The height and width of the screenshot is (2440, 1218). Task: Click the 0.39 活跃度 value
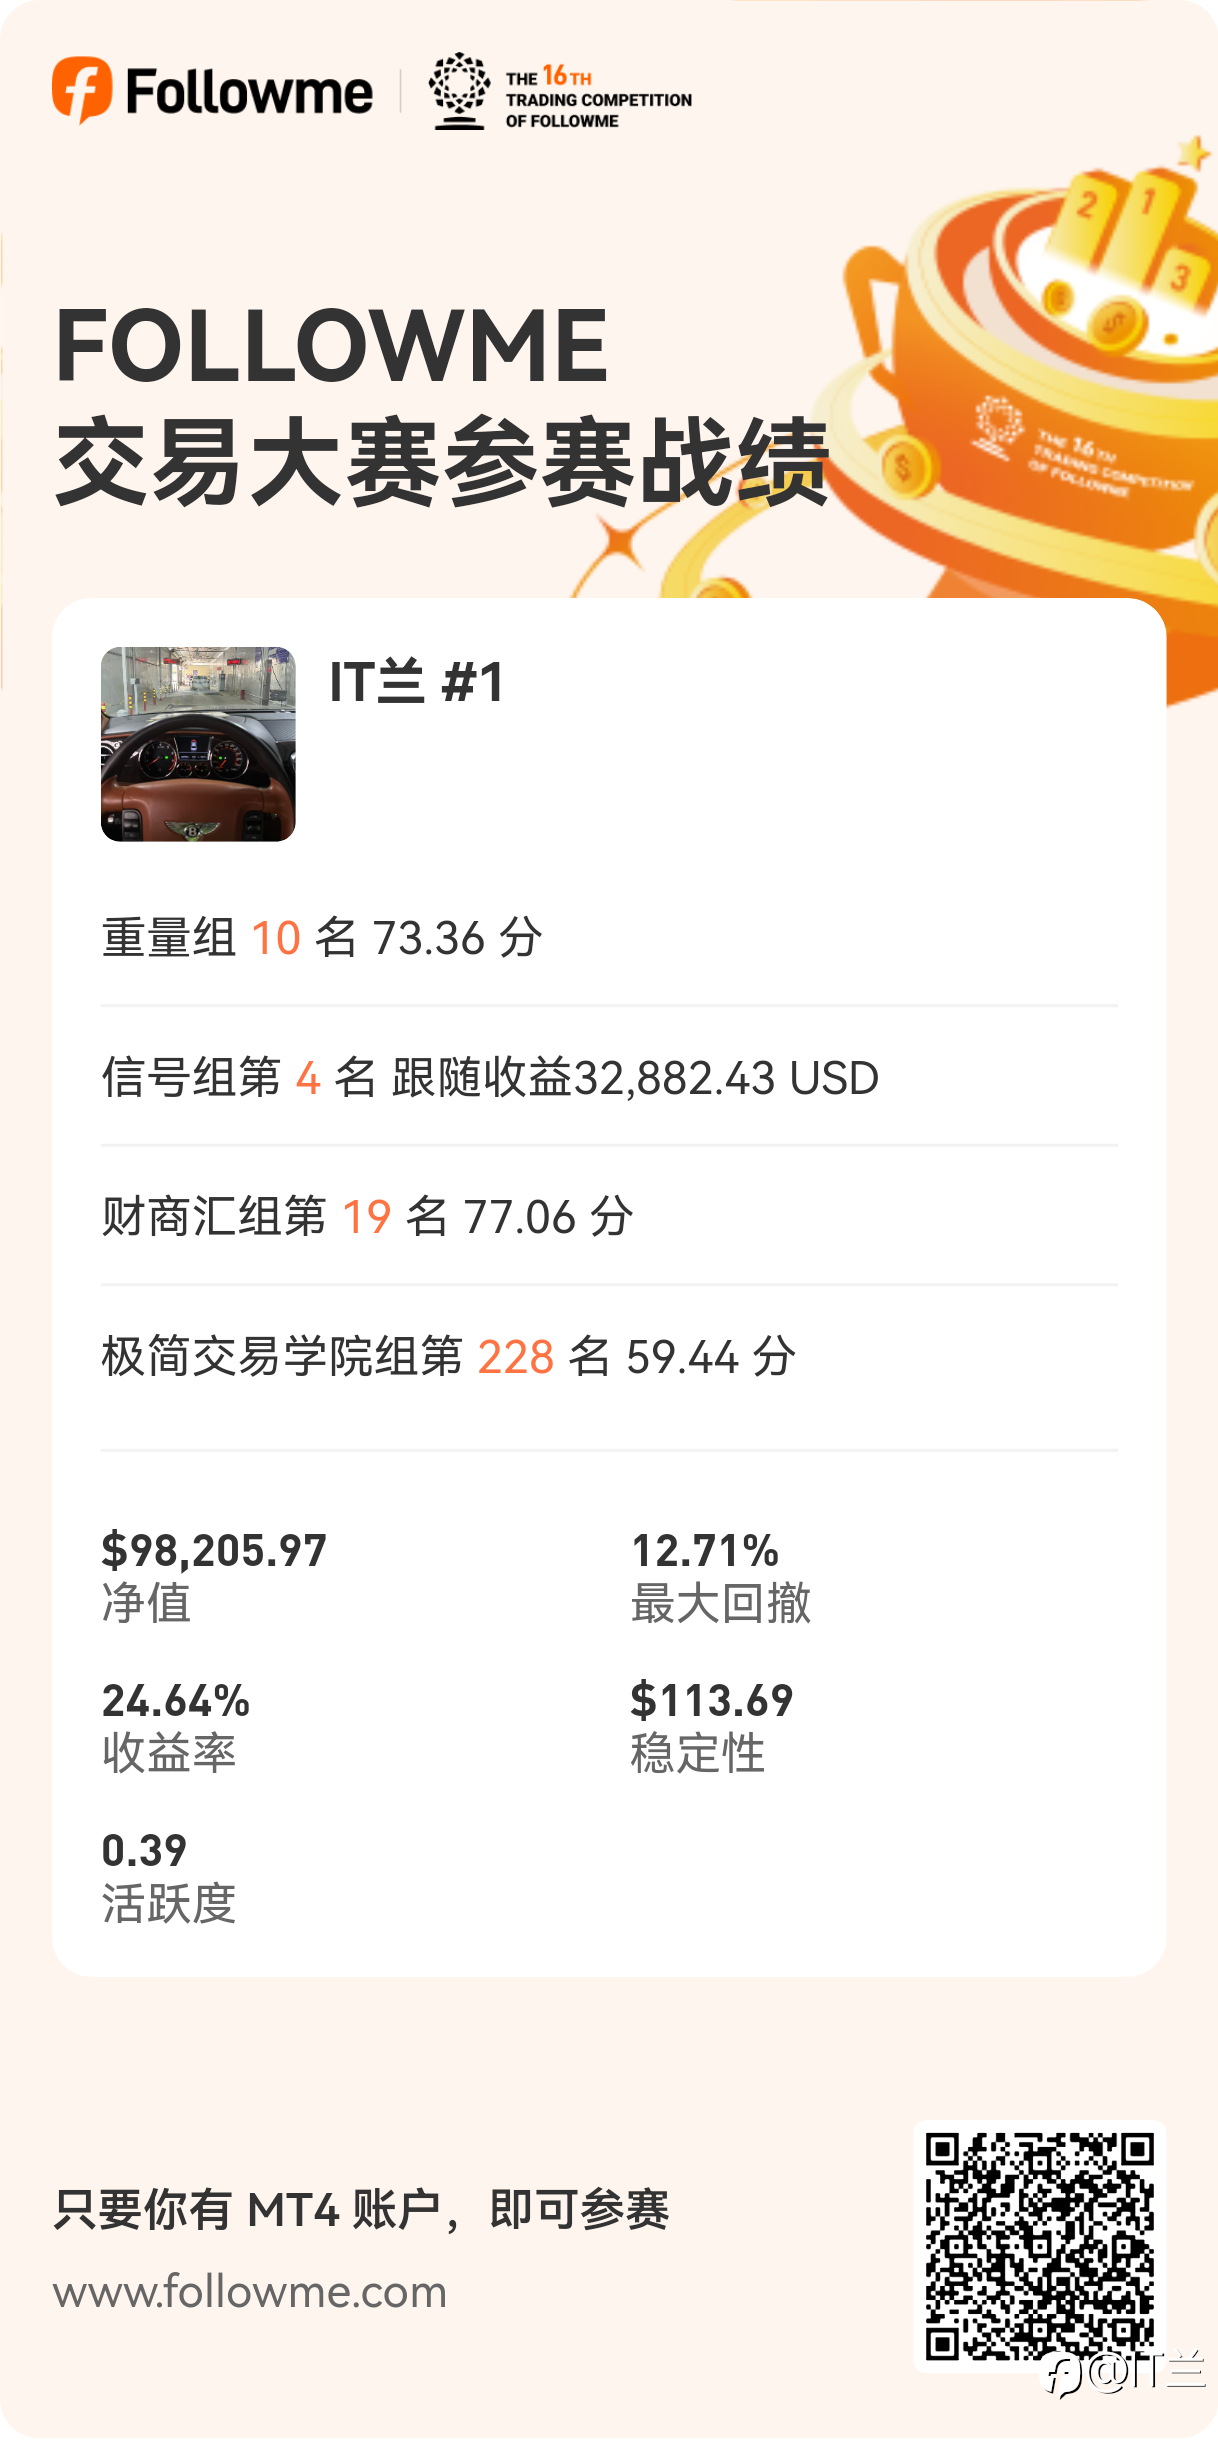(x=144, y=1851)
